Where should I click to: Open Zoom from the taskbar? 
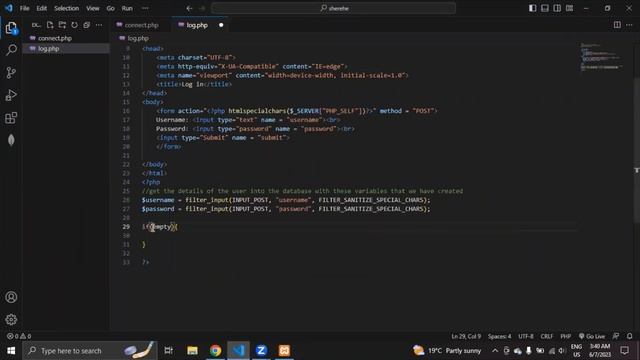261,351
